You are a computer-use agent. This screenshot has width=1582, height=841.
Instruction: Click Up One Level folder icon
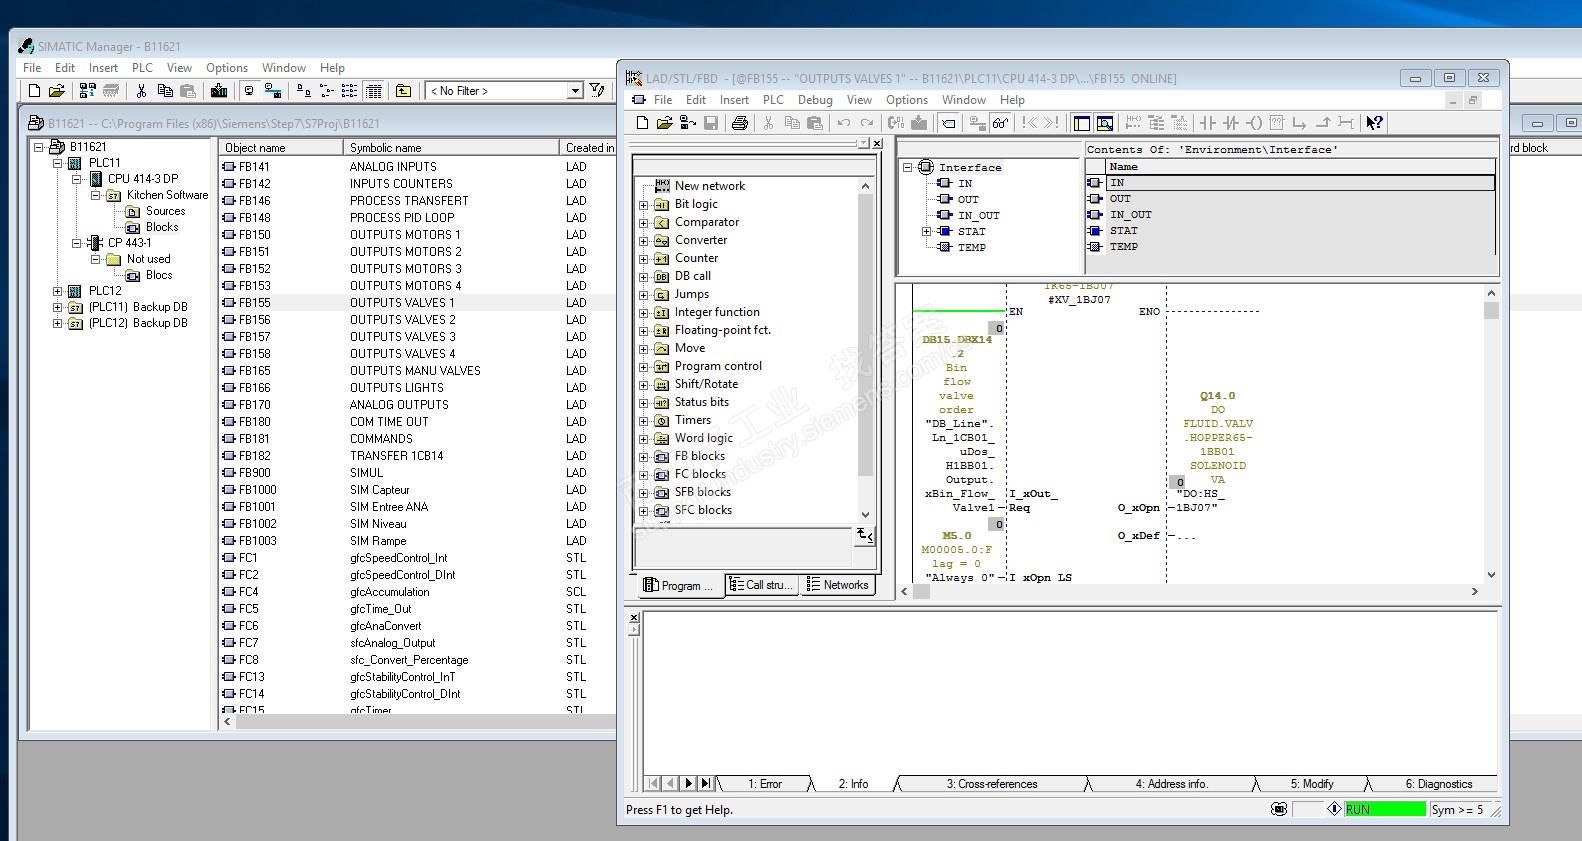click(403, 91)
